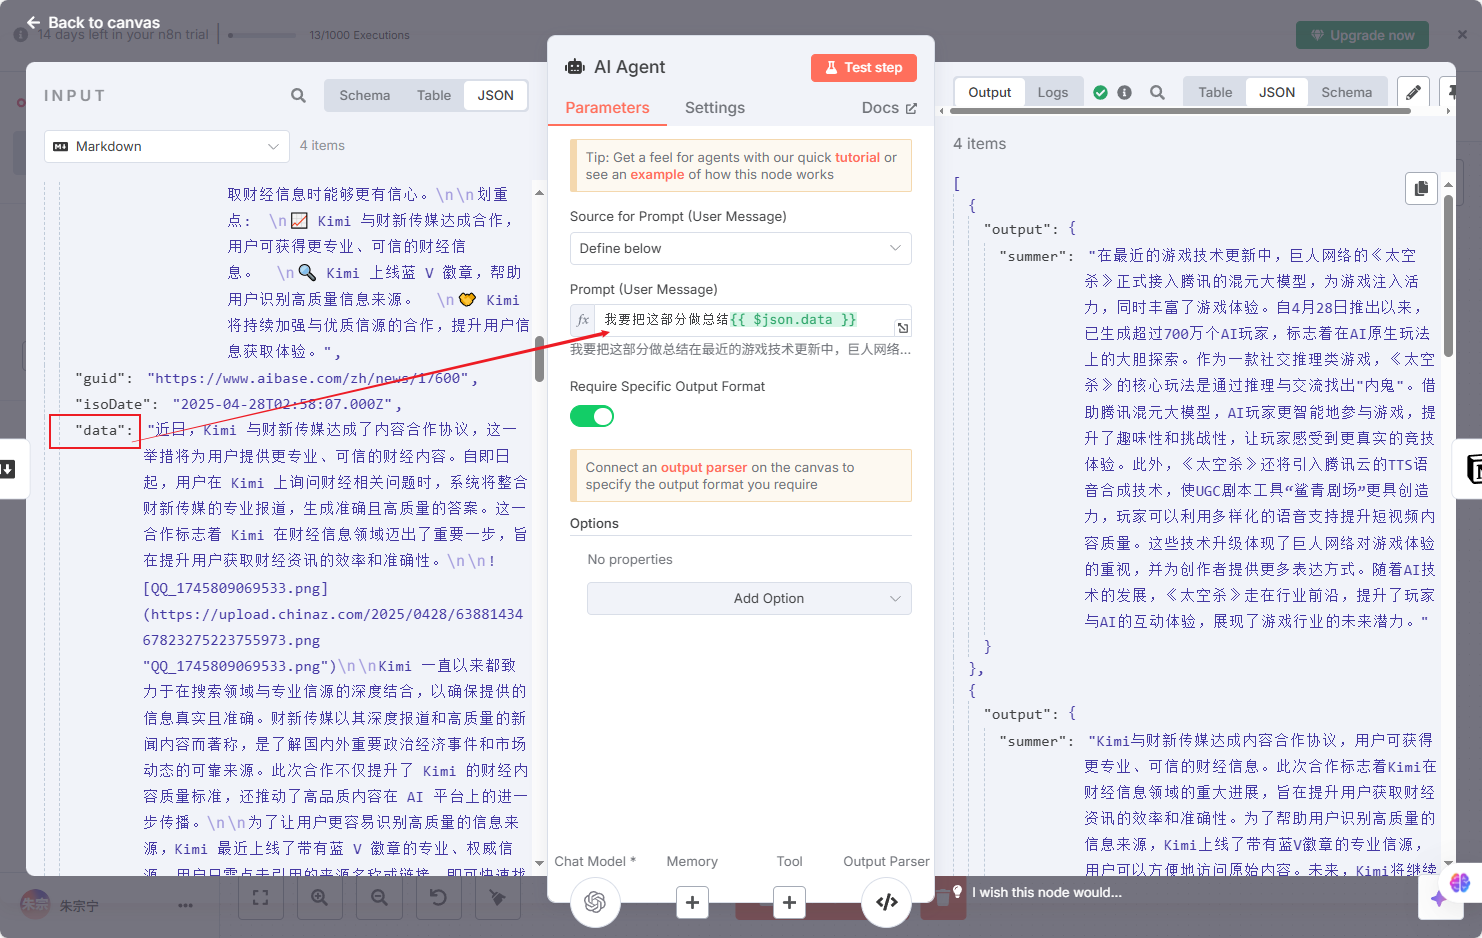This screenshot has height=938, width=1482.
Task: Click the Upgrade now button
Action: [1362, 35]
